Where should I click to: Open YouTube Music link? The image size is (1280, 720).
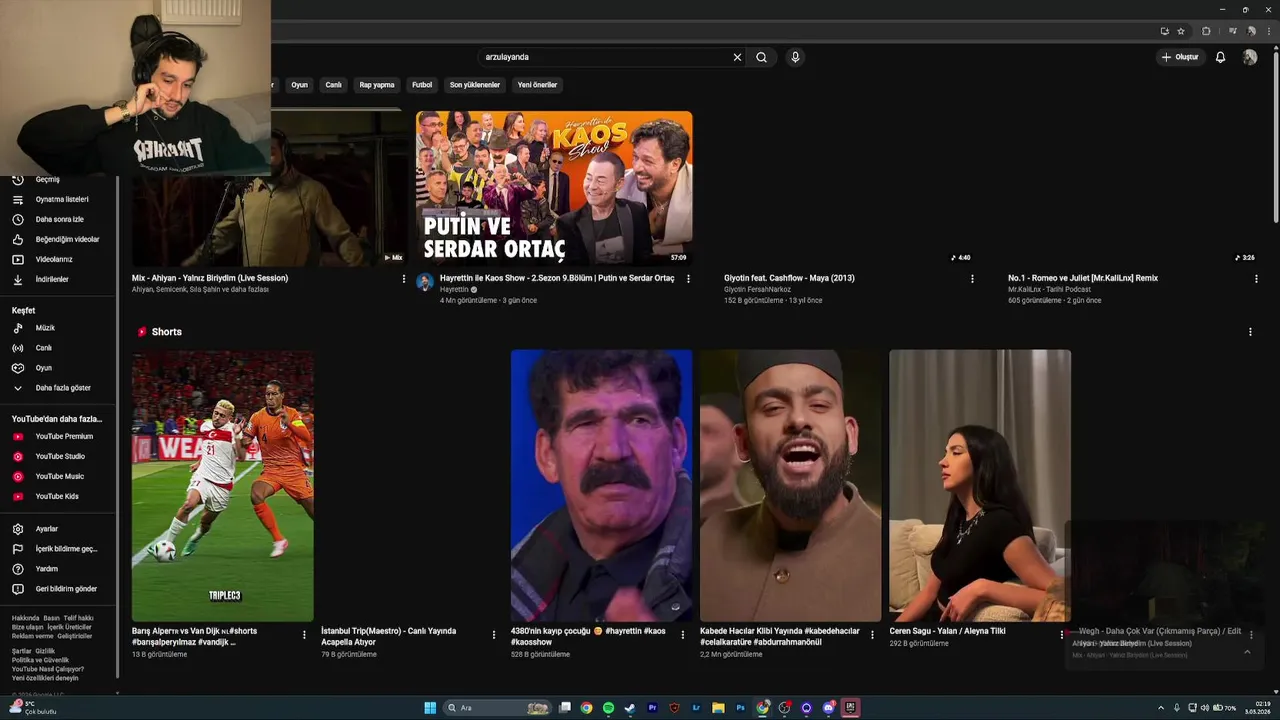pyautogui.click(x=60, y=476)
